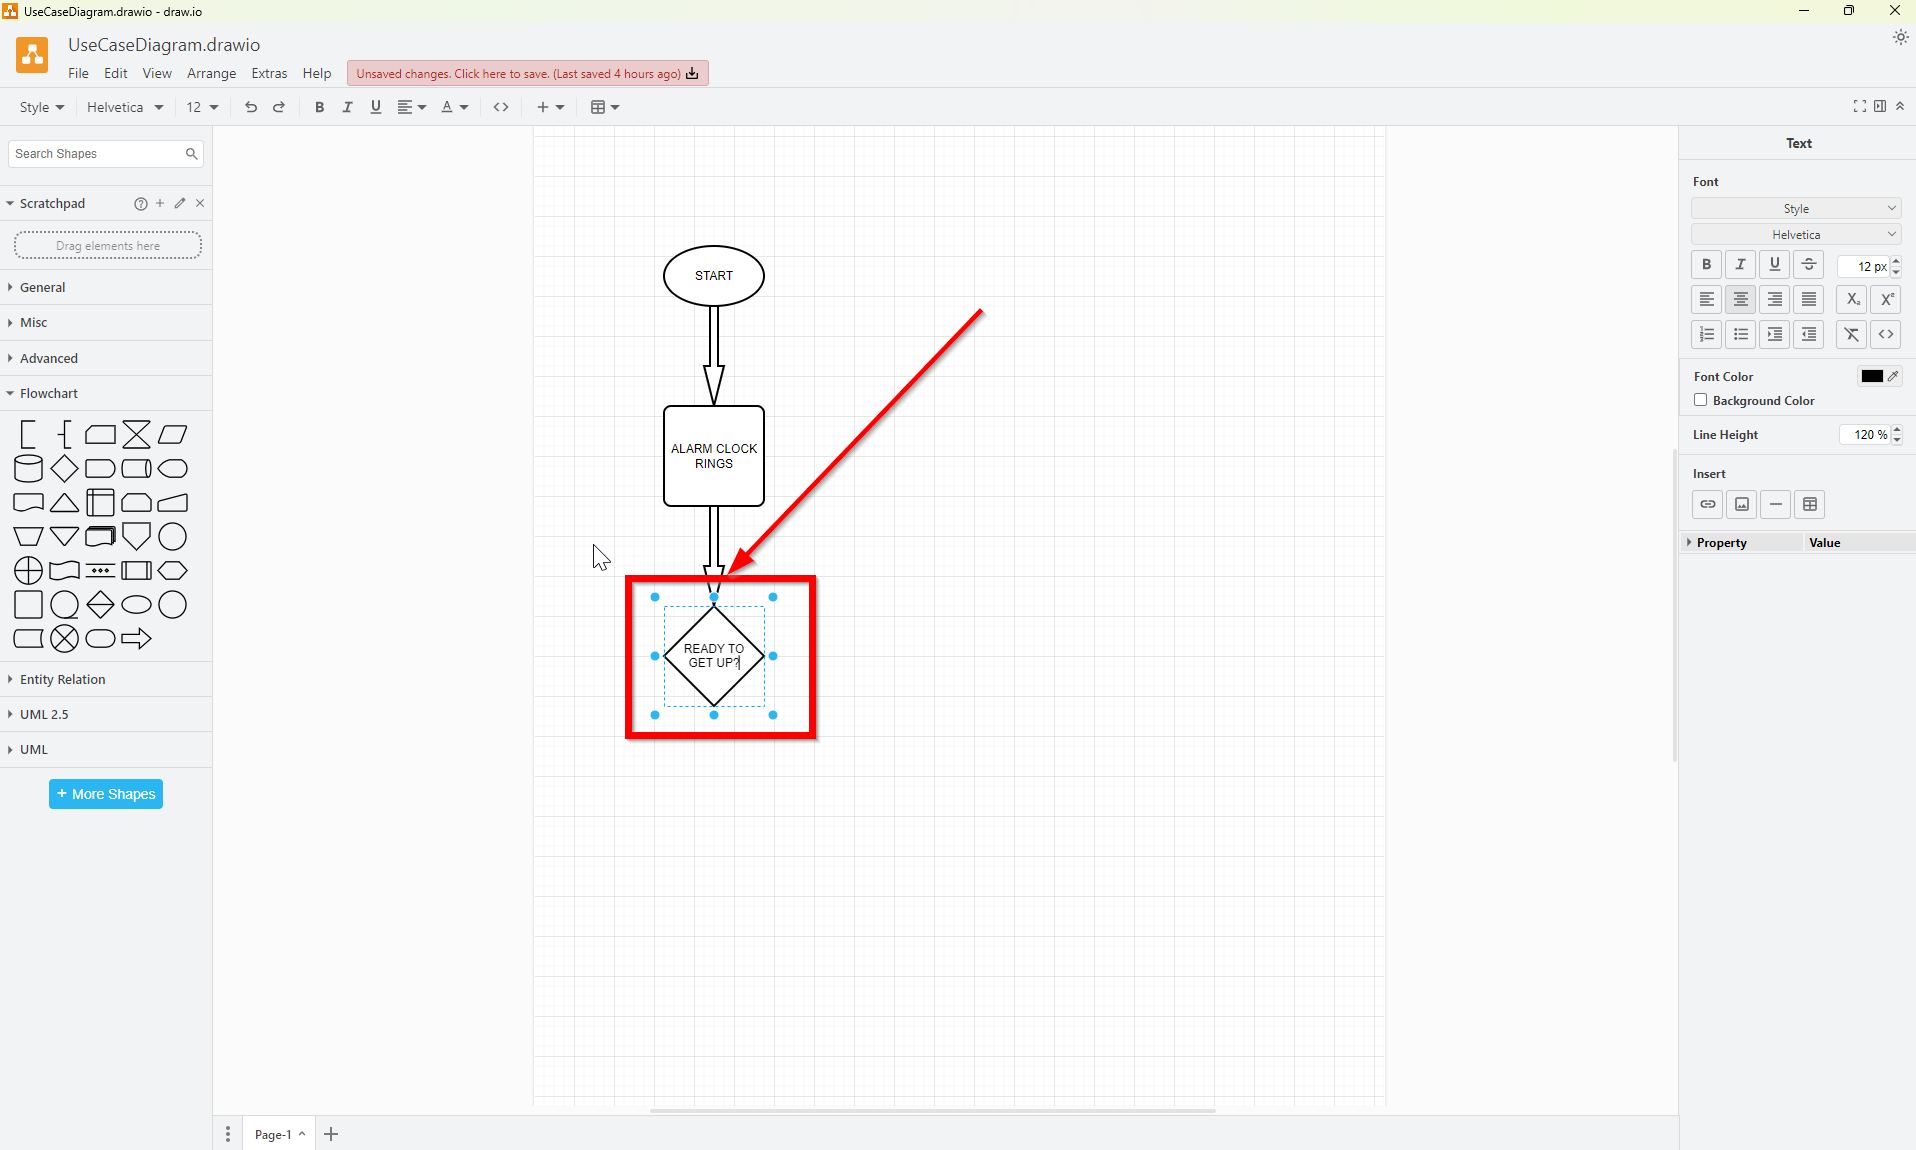Insert an image from the Insert section

(x=1742, y=504)
